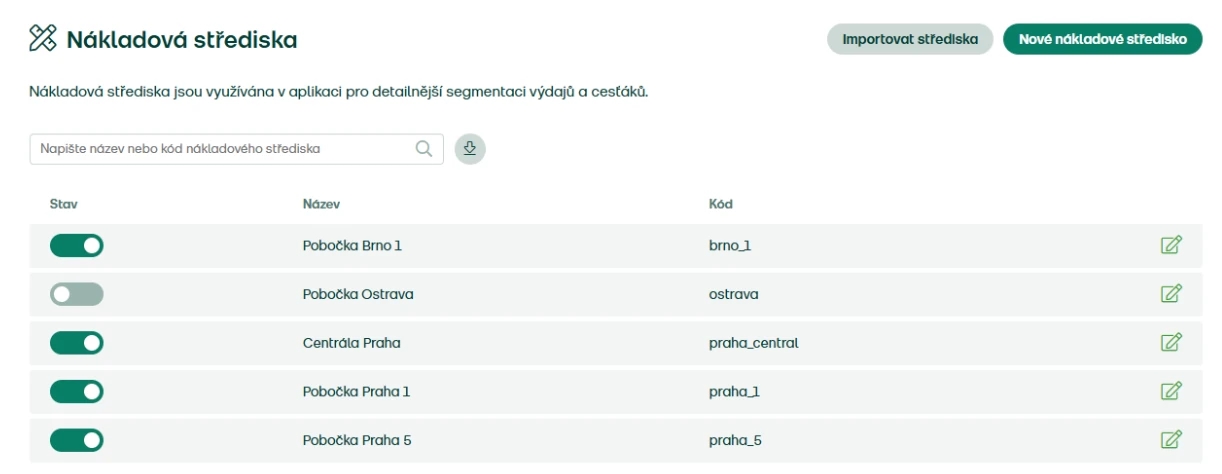Click the Nákladová střediska header icon
Viewport: 1222px width, 474px height.
tap(42, 40)
